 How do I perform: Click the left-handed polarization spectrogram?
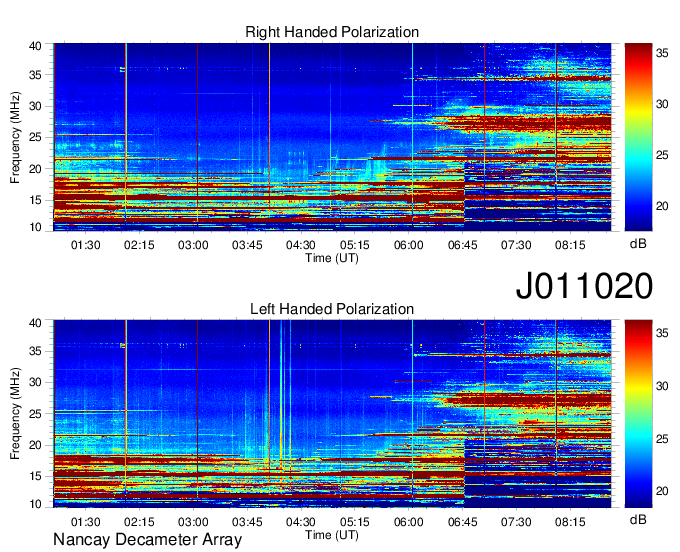point(332,414)
